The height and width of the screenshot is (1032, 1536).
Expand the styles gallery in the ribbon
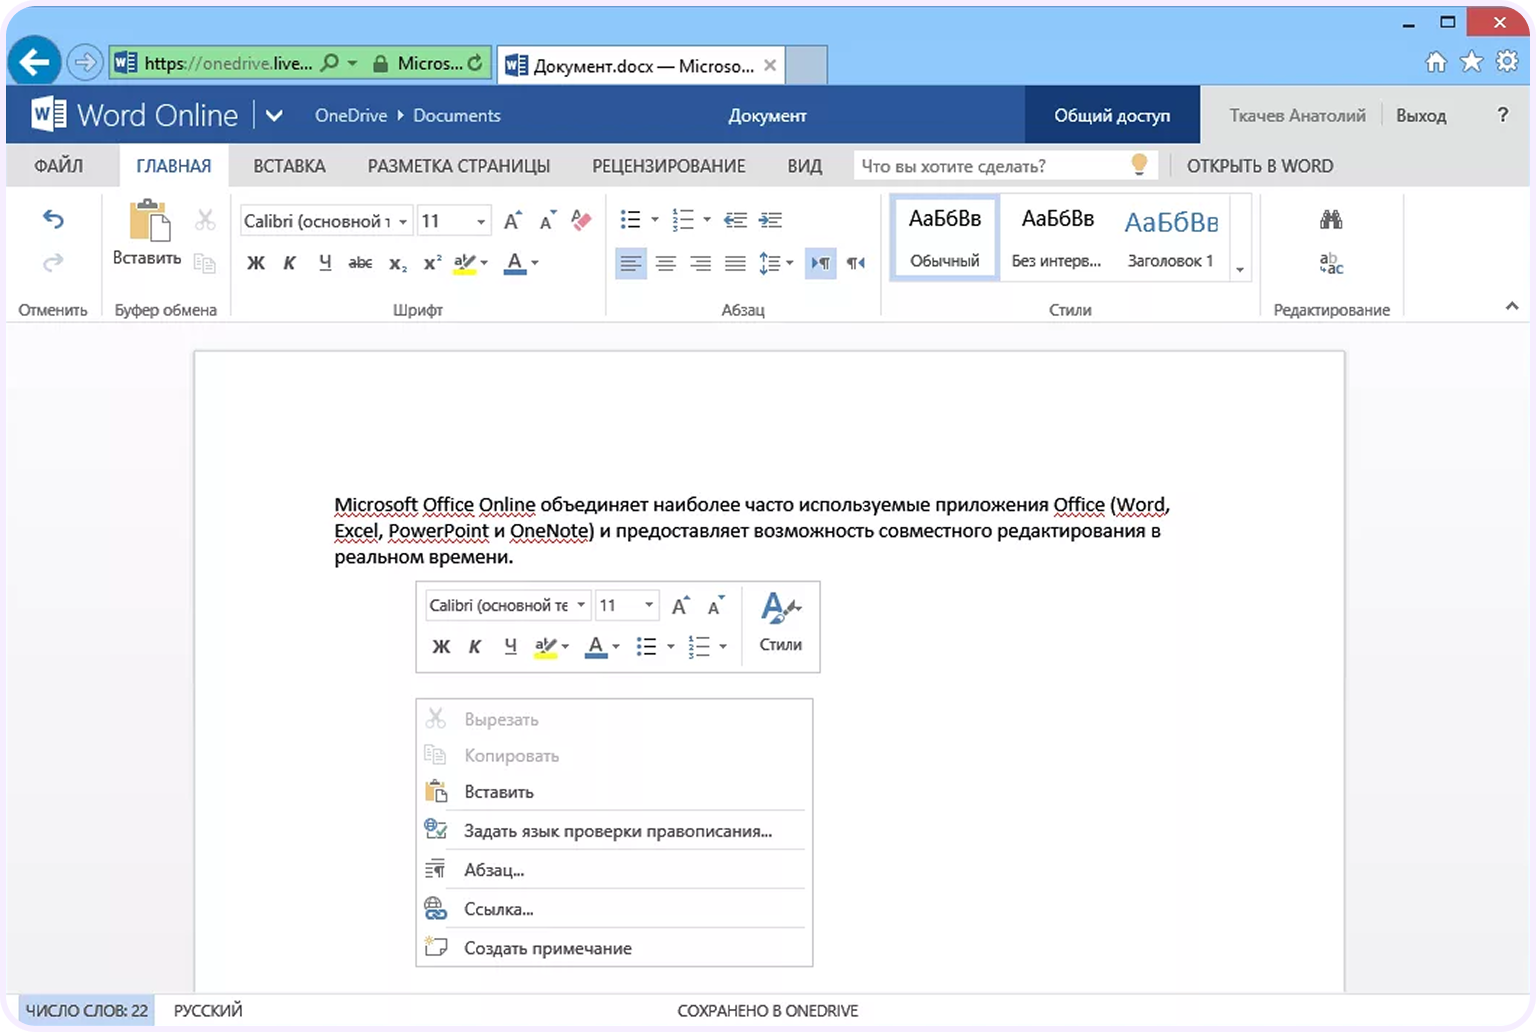click(x=1240, y=269)
